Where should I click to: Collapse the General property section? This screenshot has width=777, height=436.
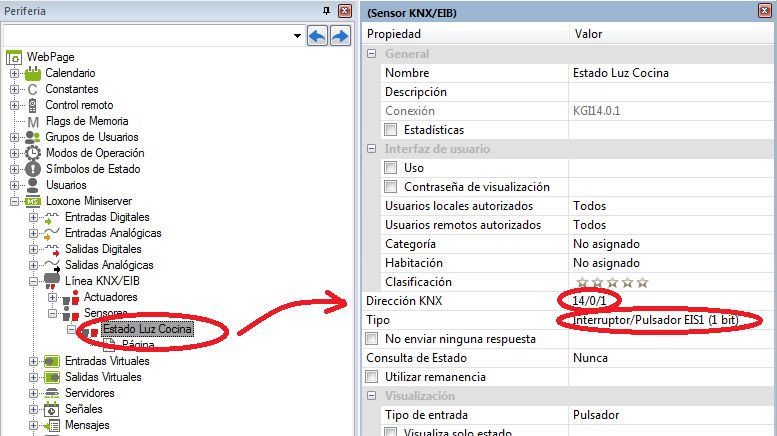[x=373, y=54]
